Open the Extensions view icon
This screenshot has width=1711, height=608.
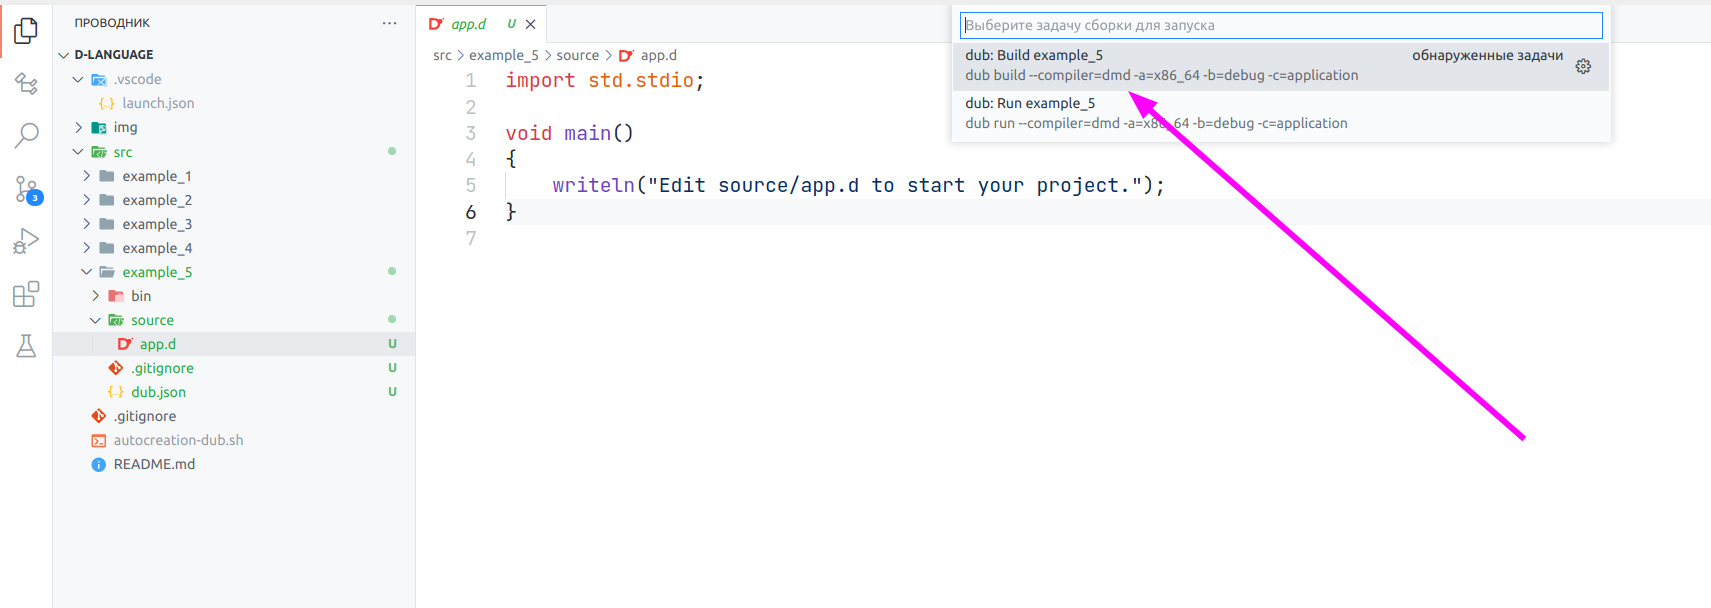(x=26, y=294)
